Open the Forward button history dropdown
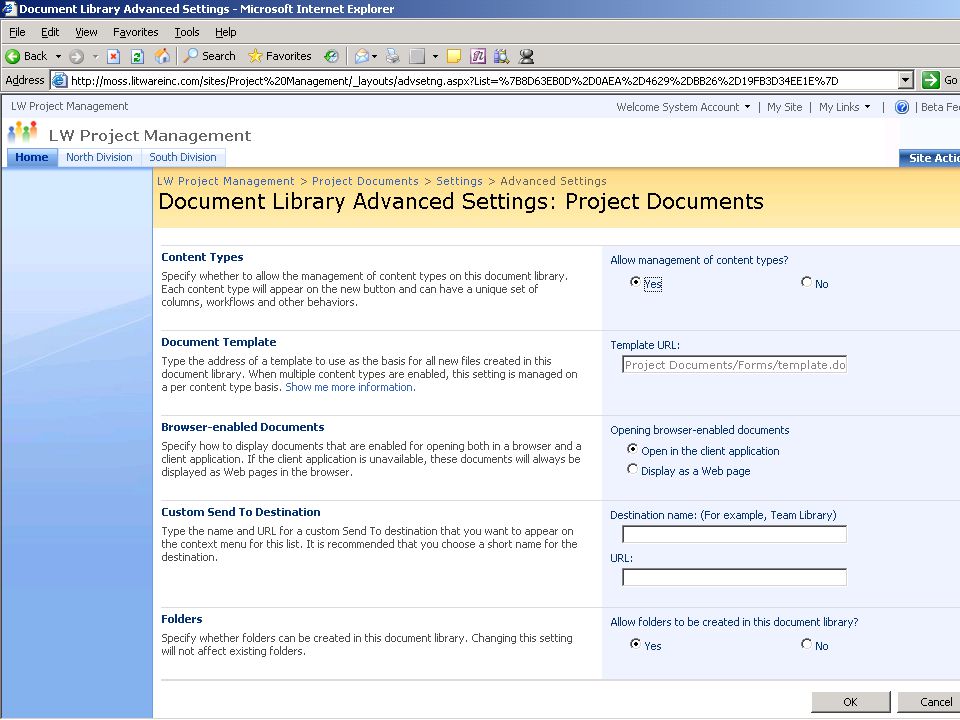Screen dimensions: 960x720 95,56
